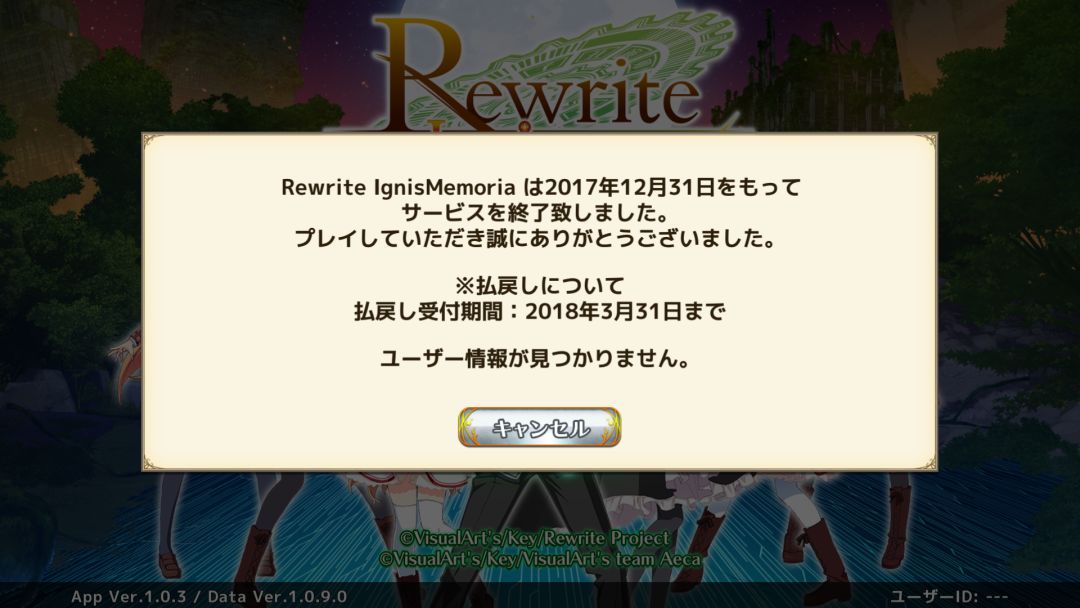1080x608 pixels.
Task: Click the refund period 2018年3月31日まで line
Action: tap(539, 311)
